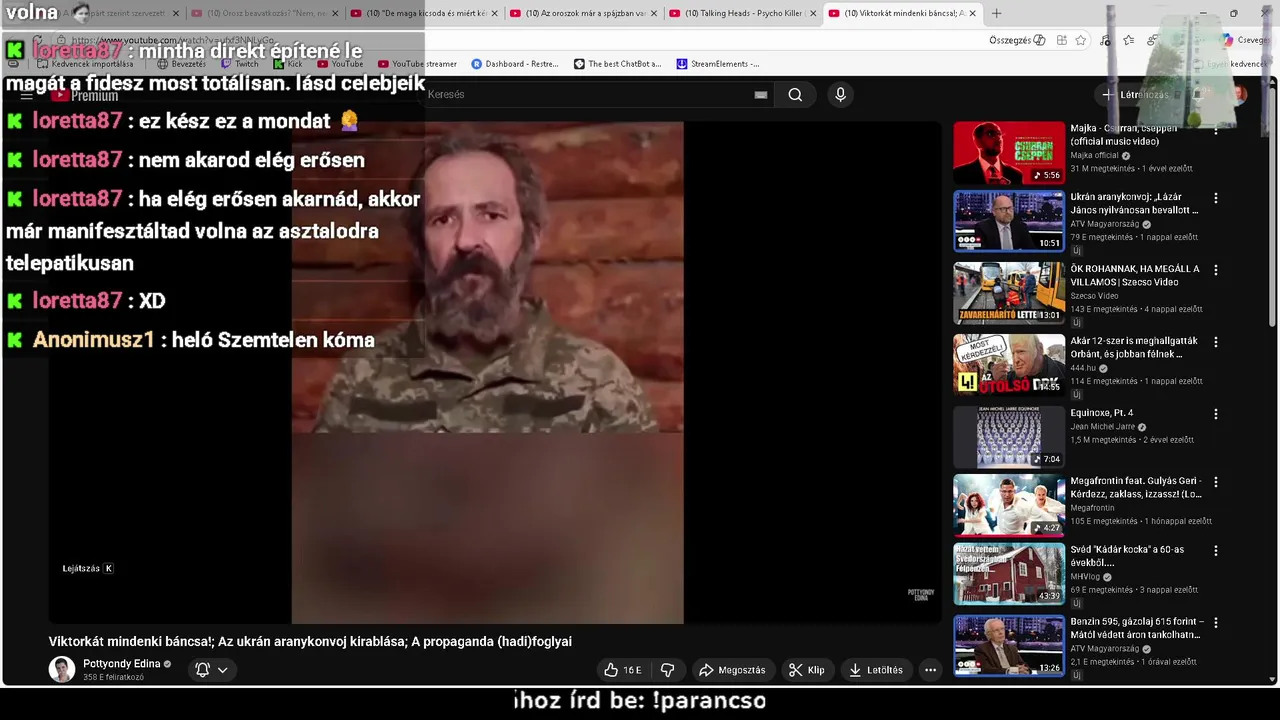Switch to De maga kicsoda és miért tab

424,13
